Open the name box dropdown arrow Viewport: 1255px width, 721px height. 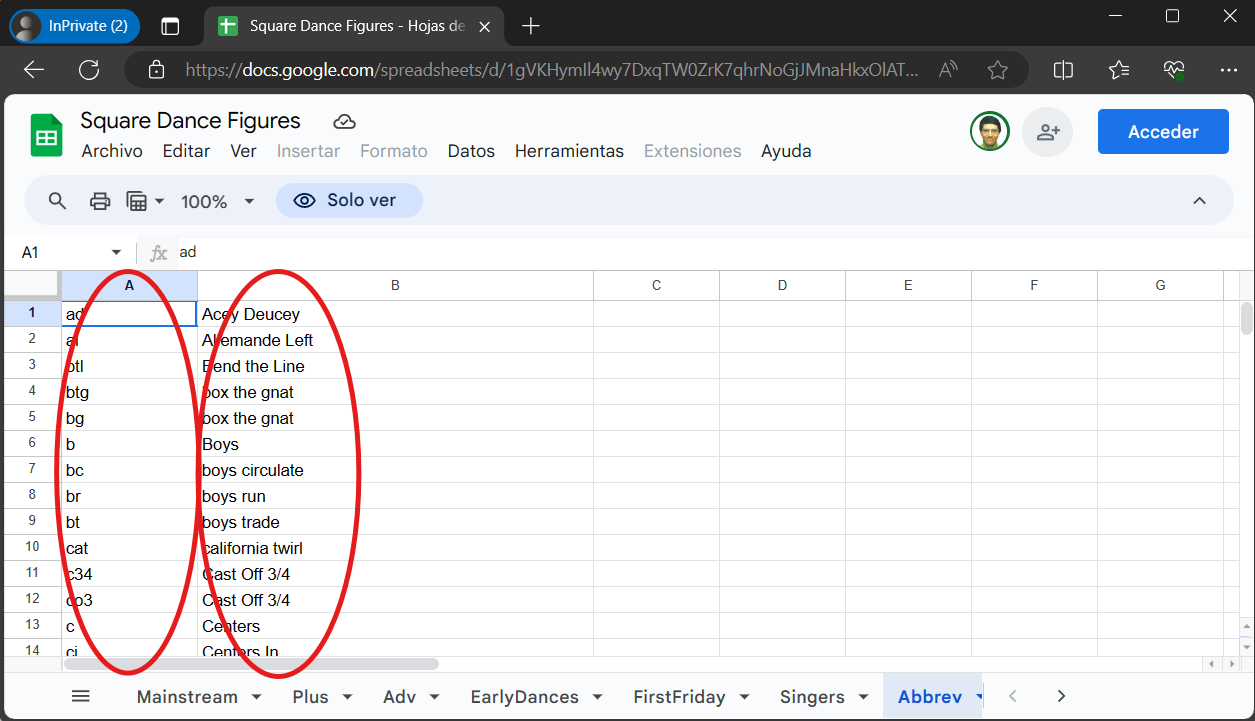tap(116, 253)
